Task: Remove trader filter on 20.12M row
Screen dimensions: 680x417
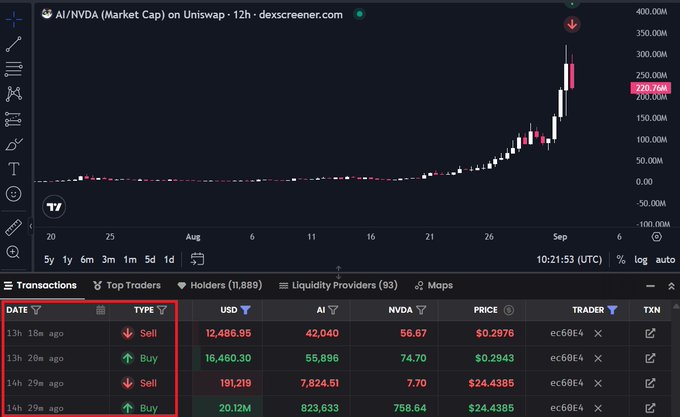Action: coord(598,408)
